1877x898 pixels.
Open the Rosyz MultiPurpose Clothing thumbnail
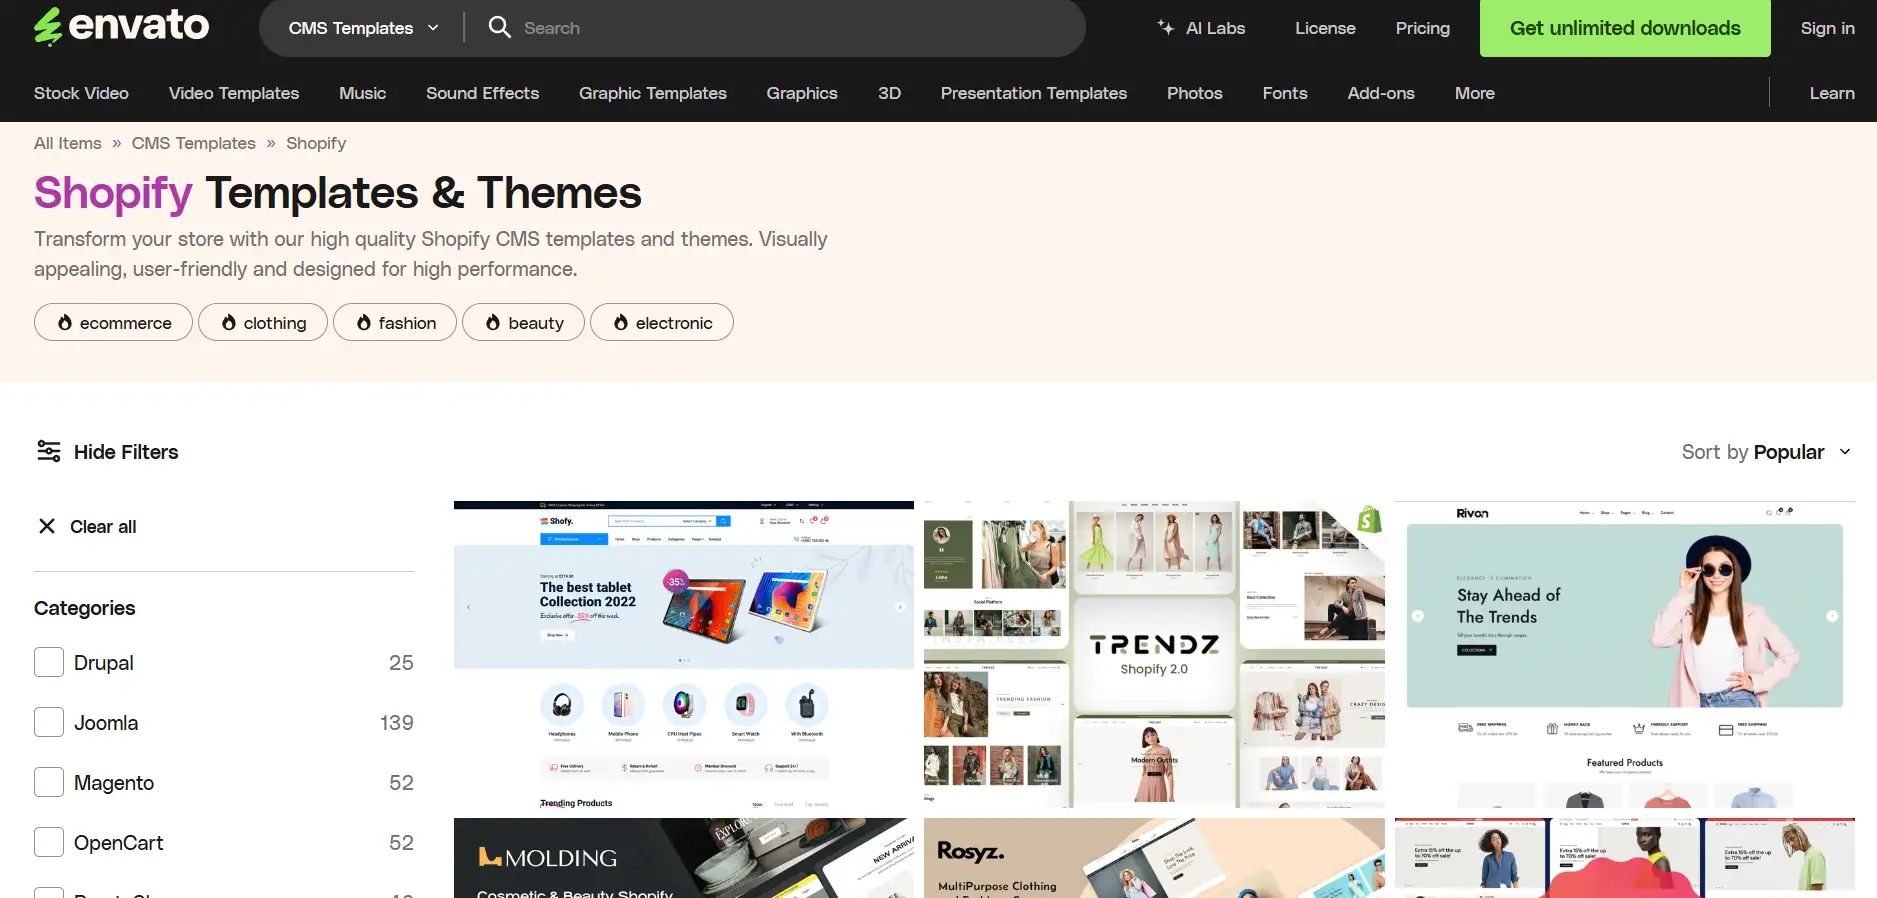click(x=1154, y=858)
